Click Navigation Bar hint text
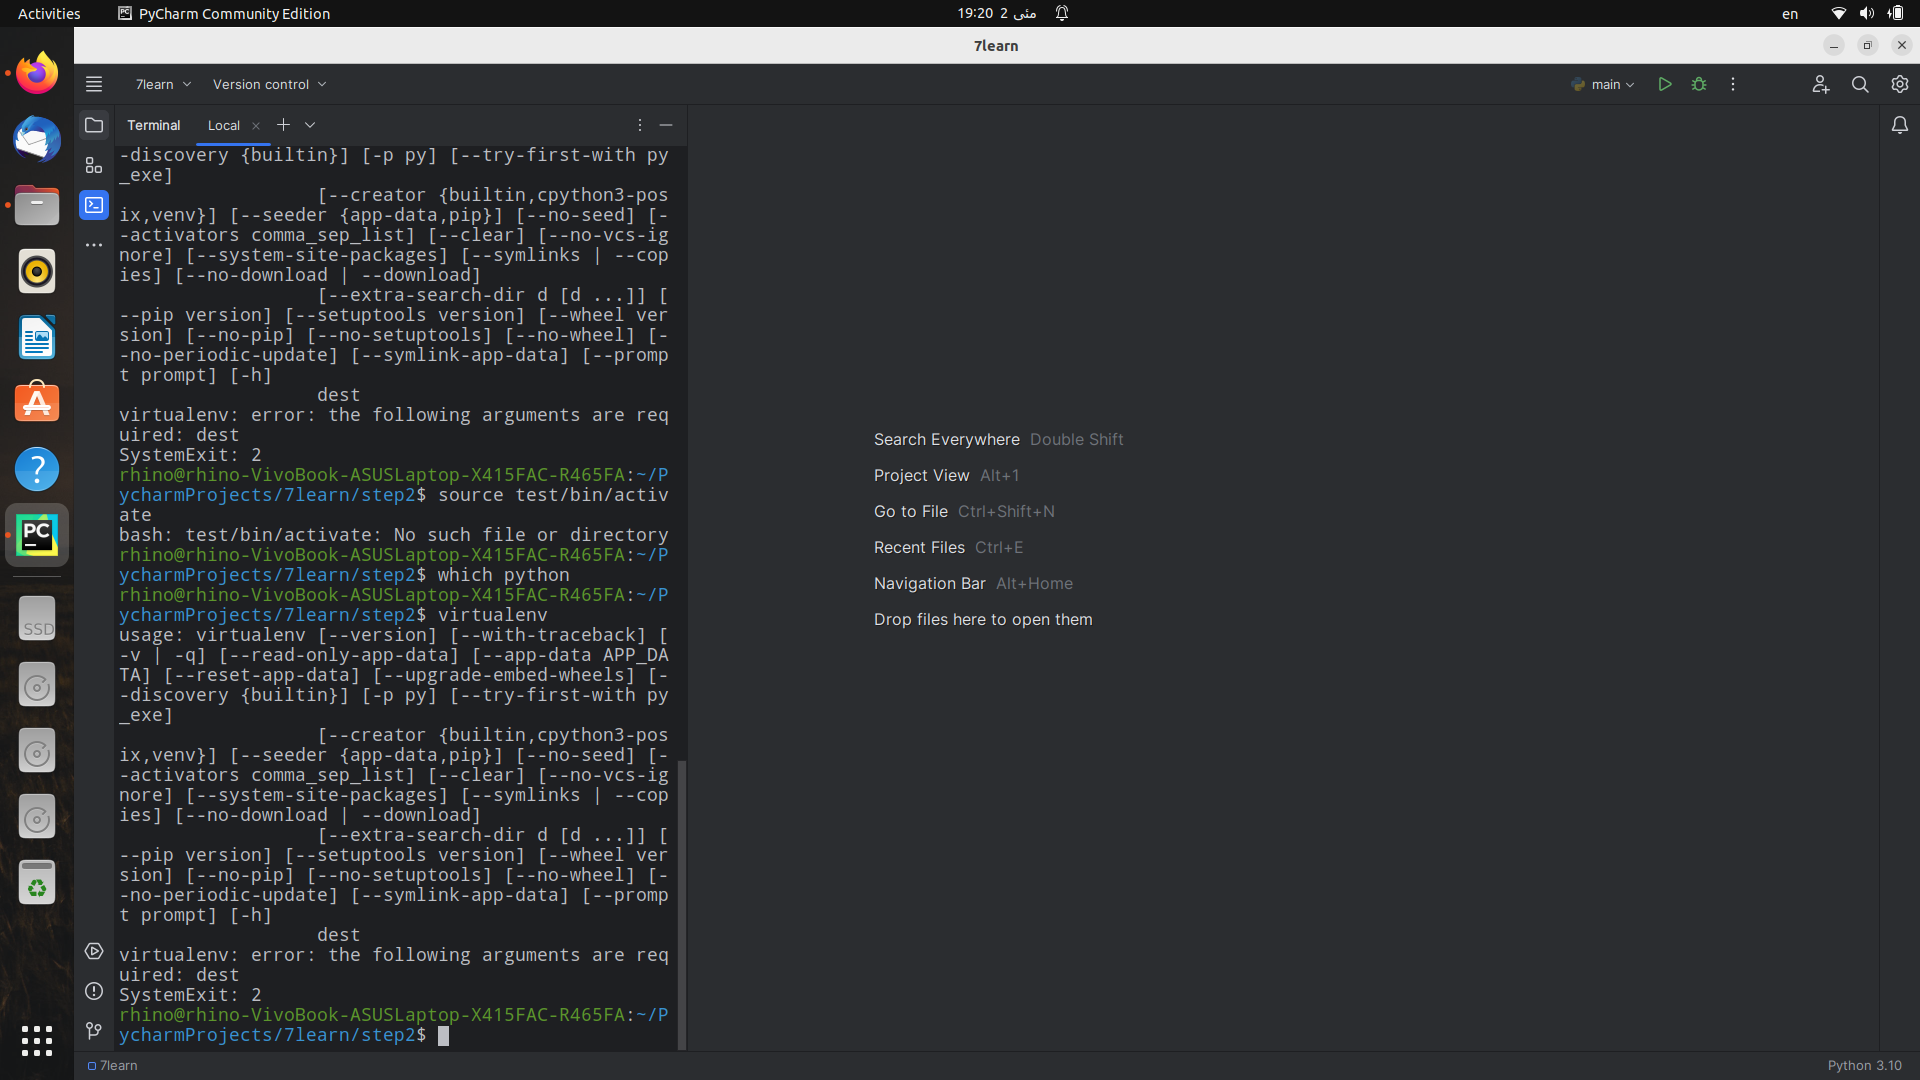Screen dimensions: 1920x1080 929,583
